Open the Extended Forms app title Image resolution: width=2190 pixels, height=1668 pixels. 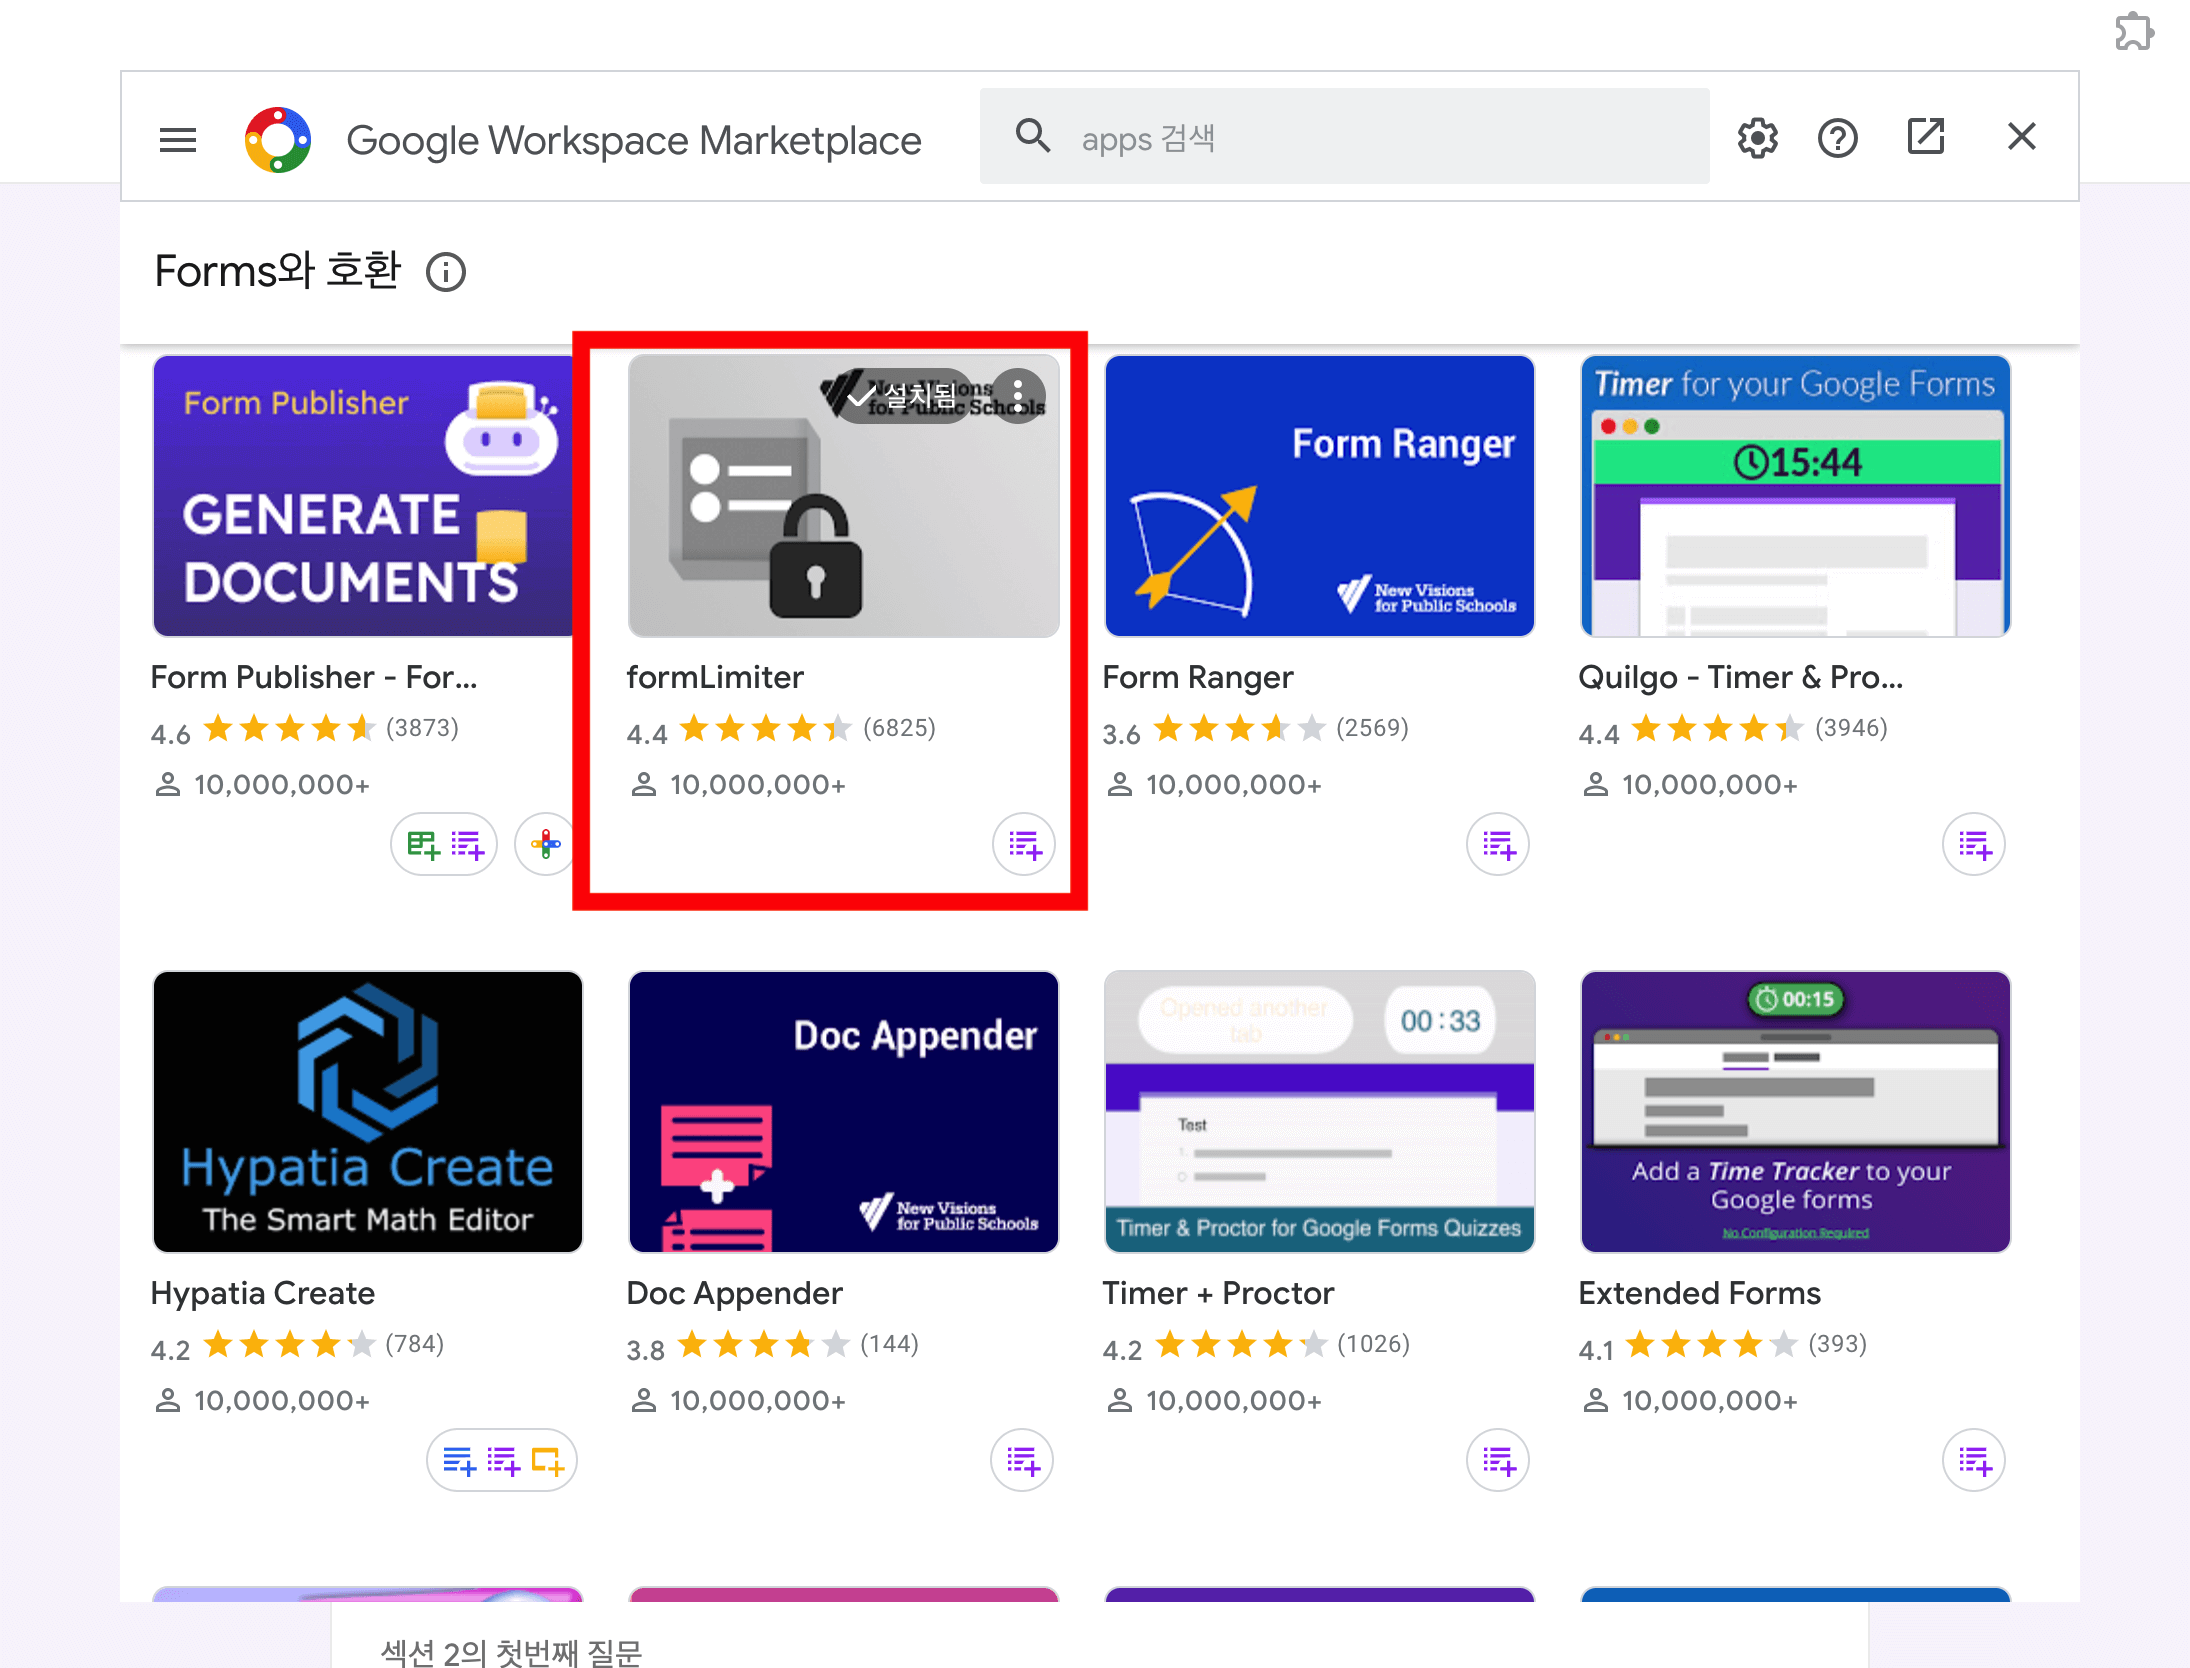pos(1699,1293)
